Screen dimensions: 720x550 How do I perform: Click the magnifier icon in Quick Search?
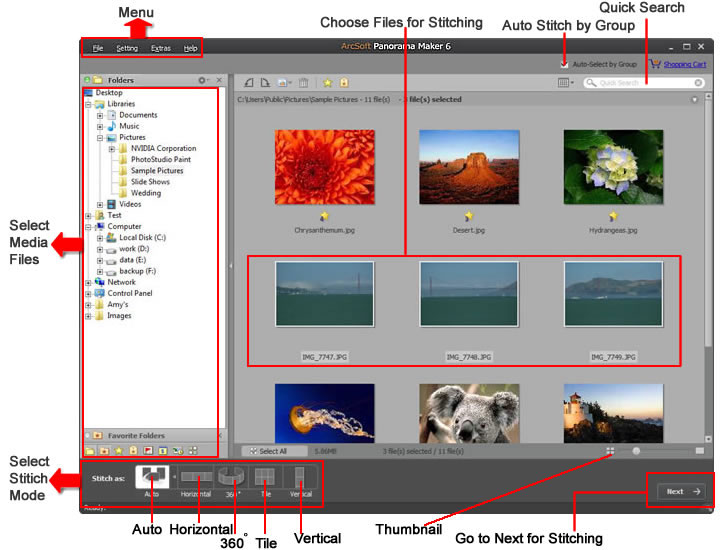[x=591, y=83]
